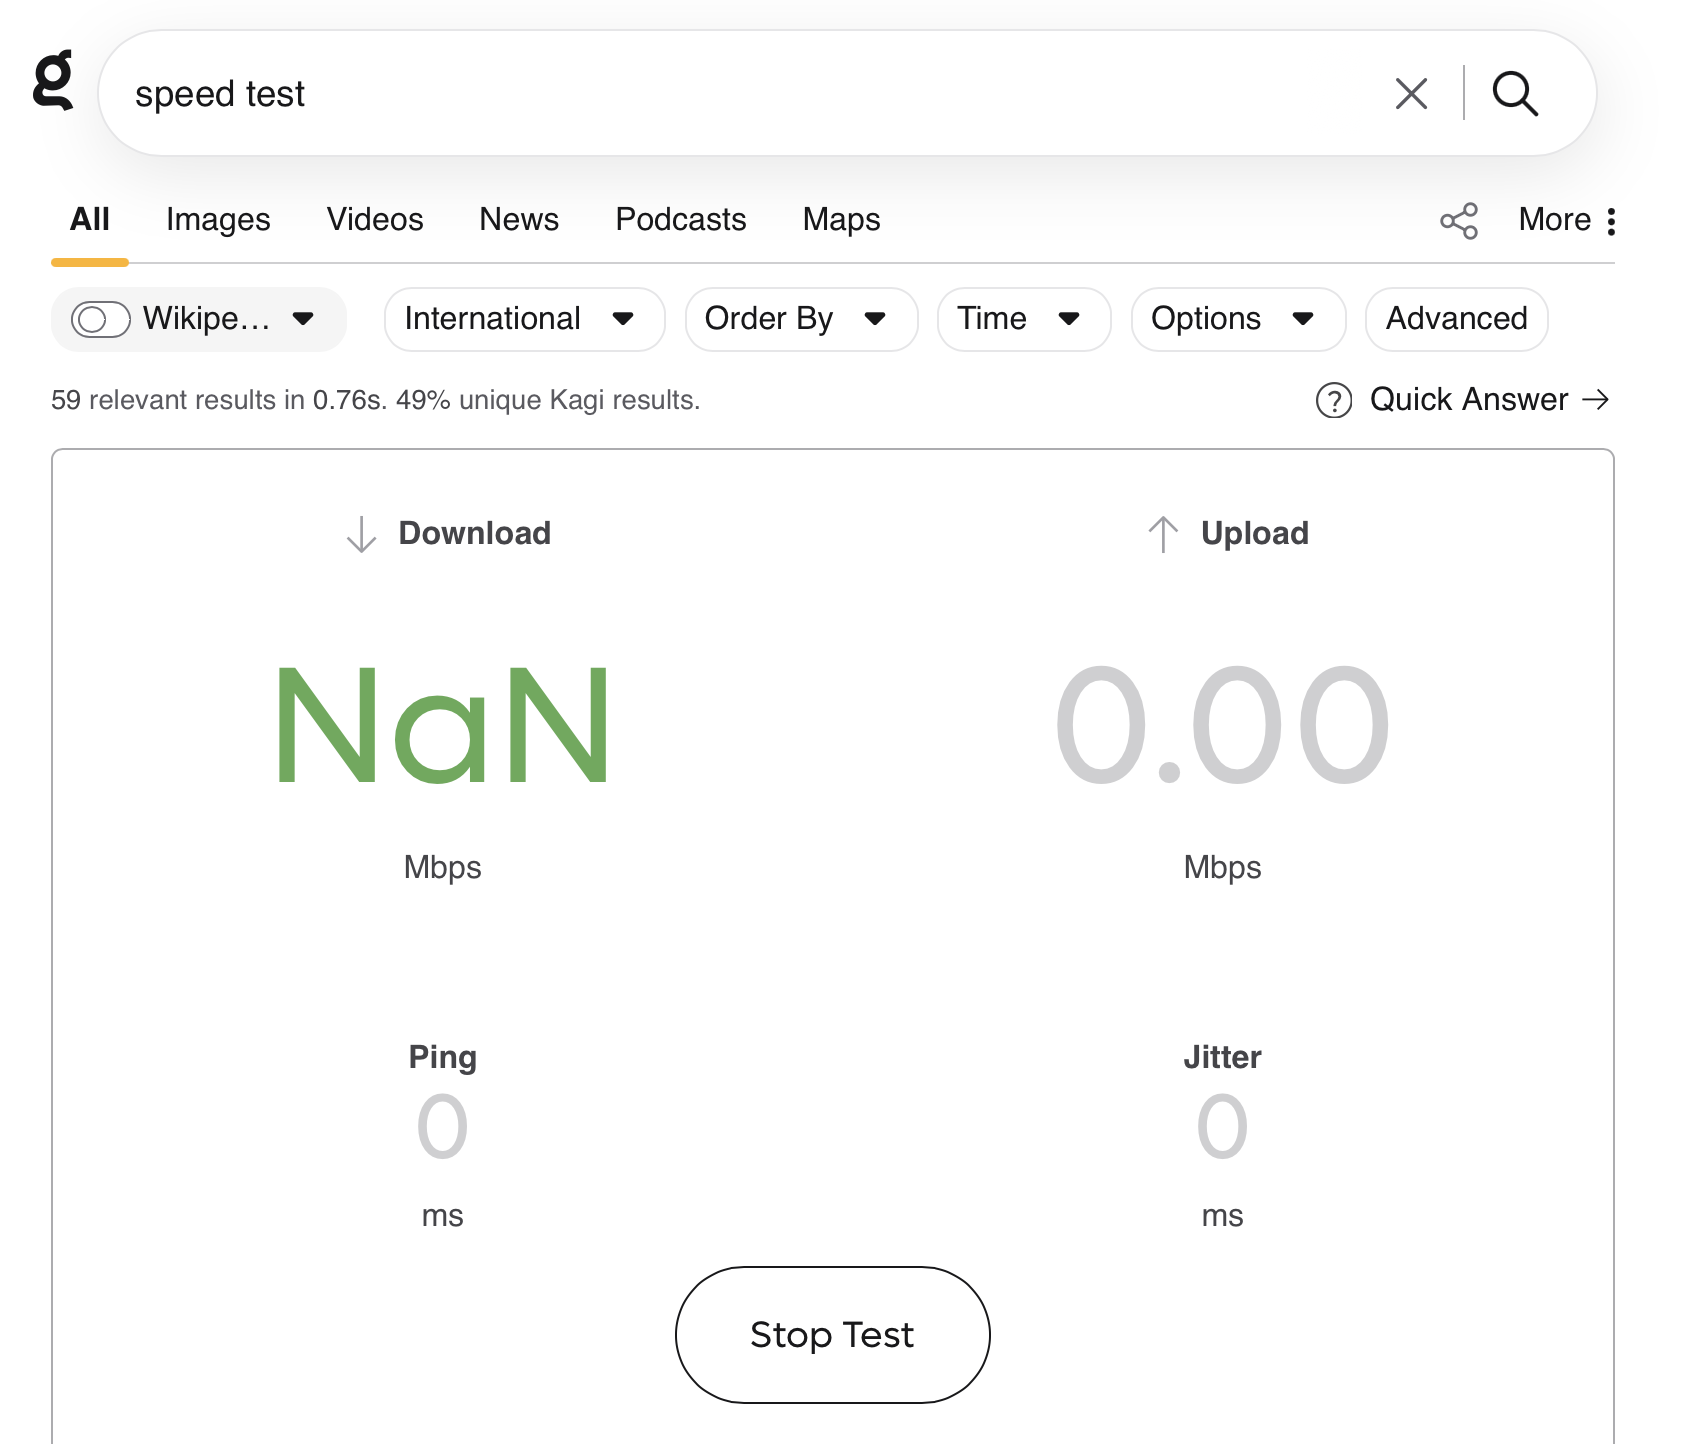Click the Download arrow icon
Viewport: 1708px width, 1444px height.
tap(361, 534)
